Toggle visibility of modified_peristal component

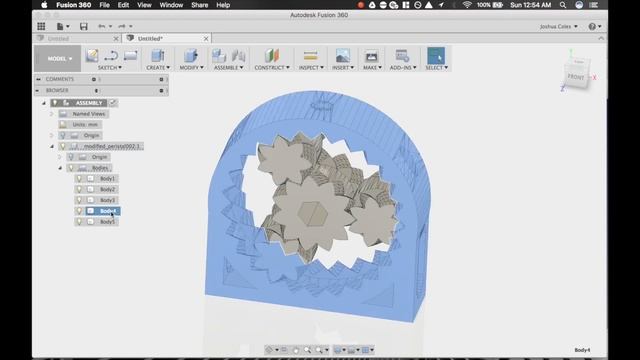(x=63, y=146)
